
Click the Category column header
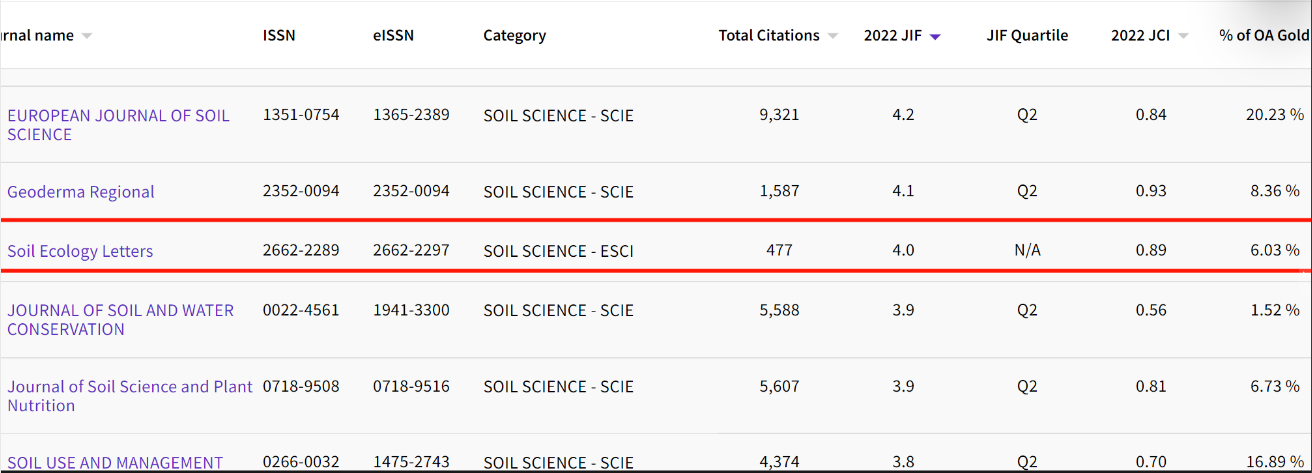[x=514, y=36]
